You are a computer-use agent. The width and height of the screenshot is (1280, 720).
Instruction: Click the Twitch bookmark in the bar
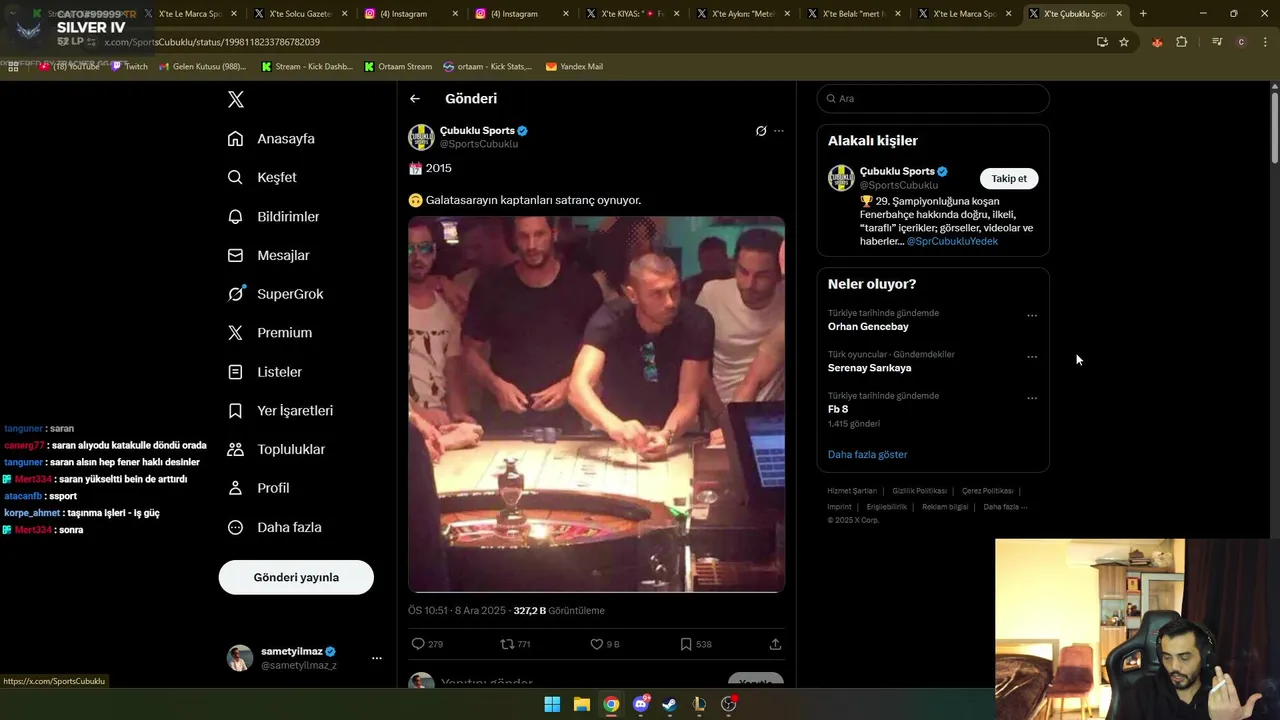tap(129, 67)
